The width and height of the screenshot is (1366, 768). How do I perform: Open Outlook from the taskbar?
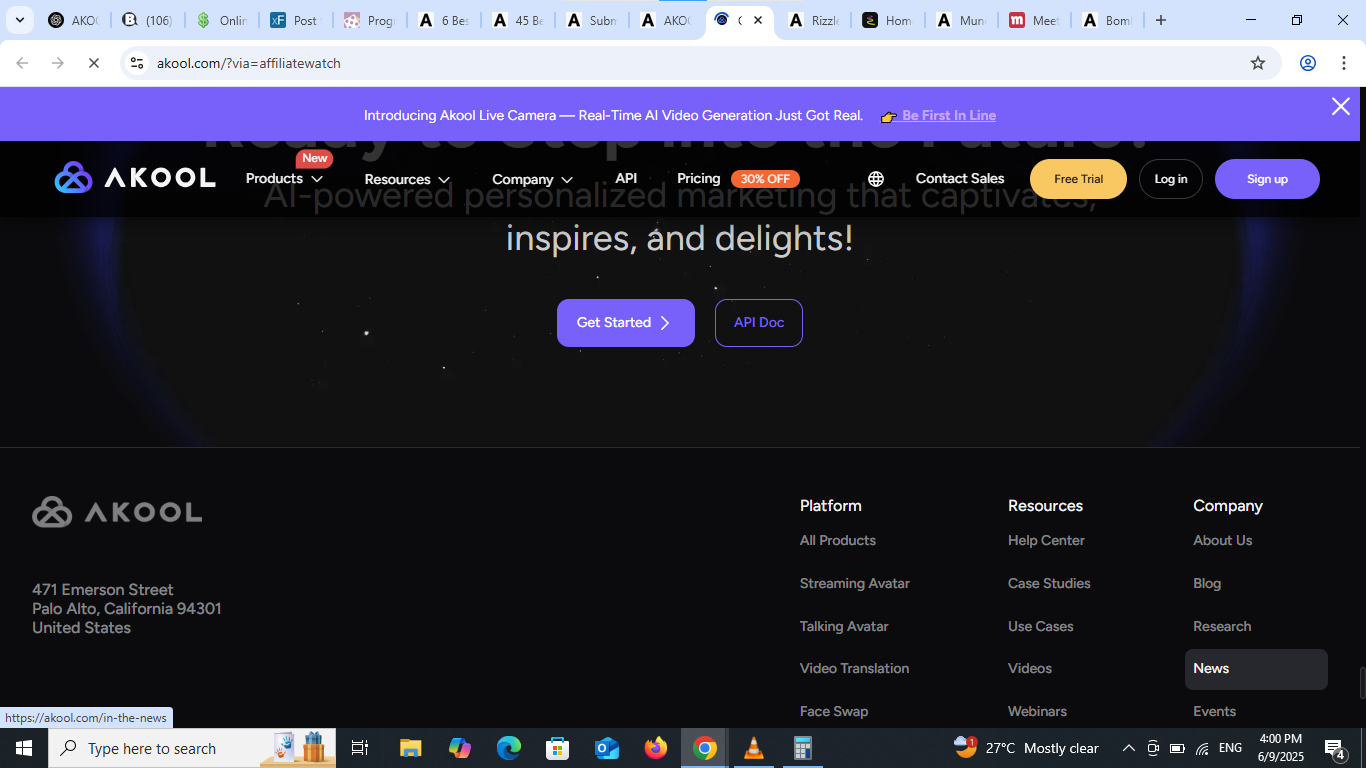pyautogui.click(x=606, y=748)
